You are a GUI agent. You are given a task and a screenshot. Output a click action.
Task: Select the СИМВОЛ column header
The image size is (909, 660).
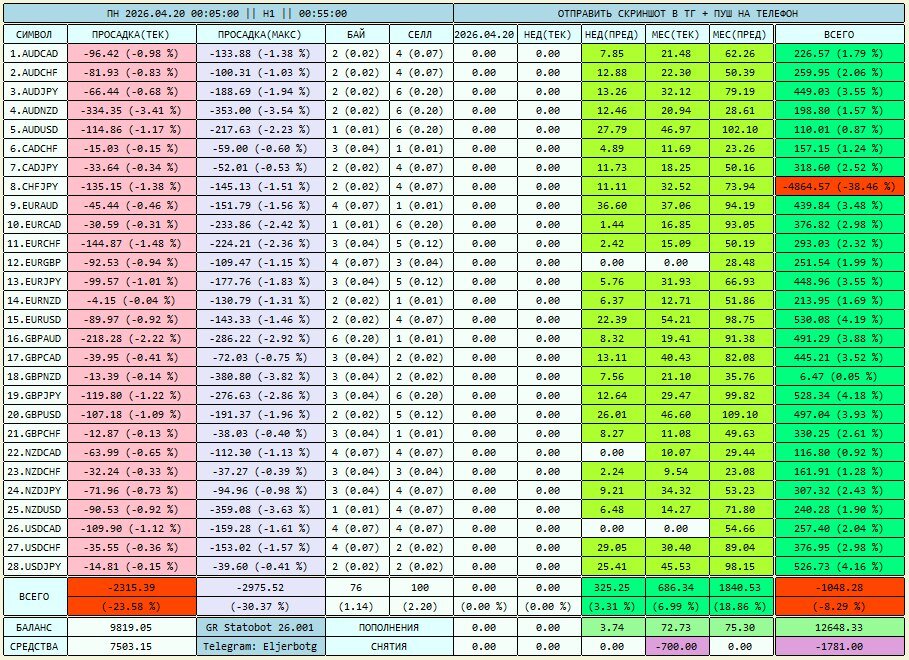[34, 34]
